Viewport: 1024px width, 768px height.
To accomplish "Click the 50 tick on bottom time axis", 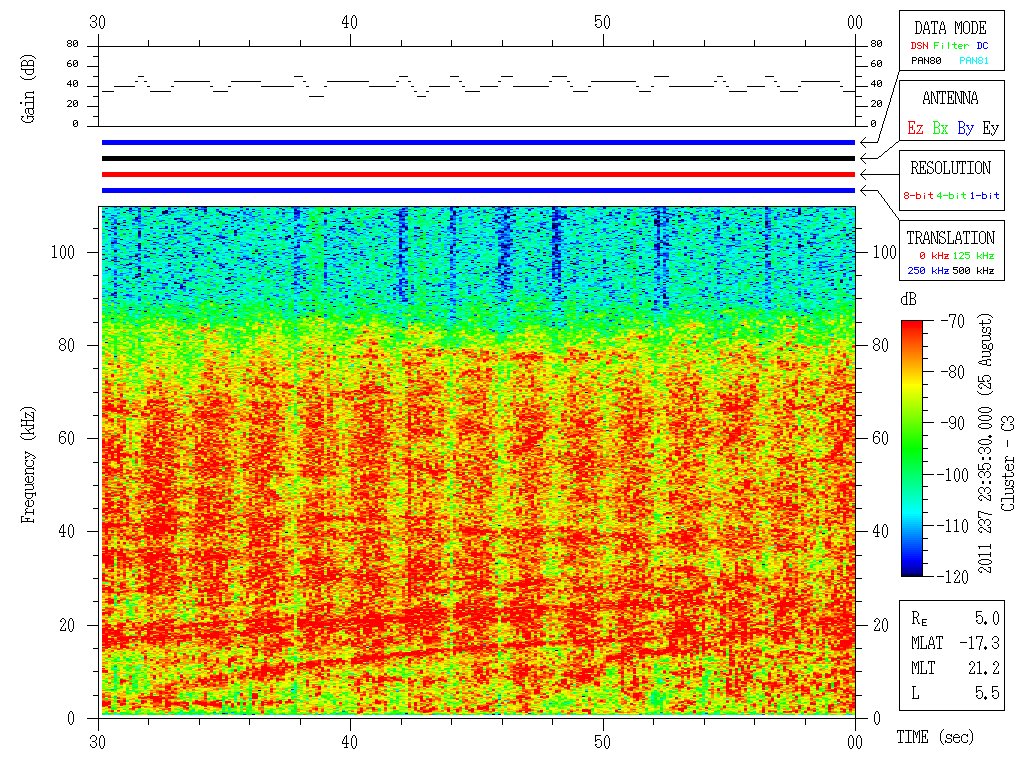I will [x=602, y=743].
